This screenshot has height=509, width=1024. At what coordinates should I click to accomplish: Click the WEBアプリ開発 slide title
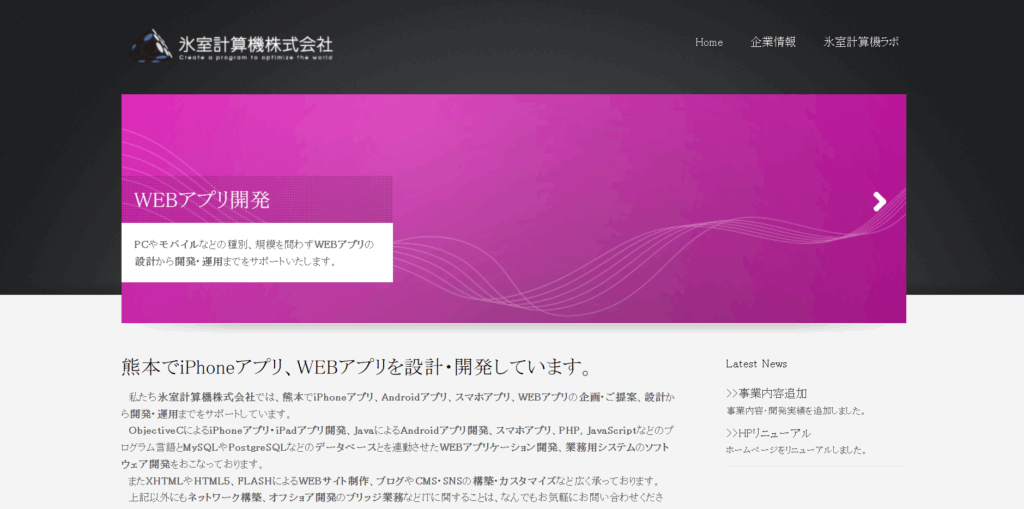click(202, 199)
